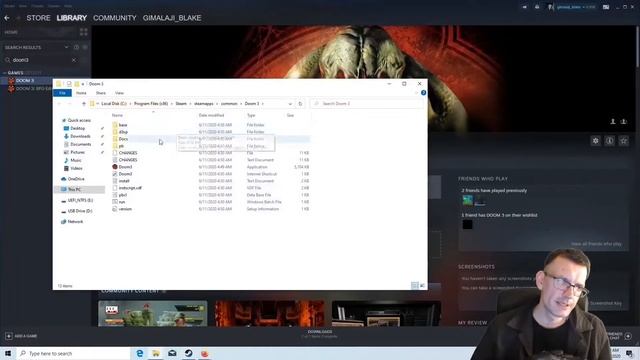Open USB Drive (D:) in navigation pane
The width and height of the screenshot is (640, 360).
click(80, 211)
